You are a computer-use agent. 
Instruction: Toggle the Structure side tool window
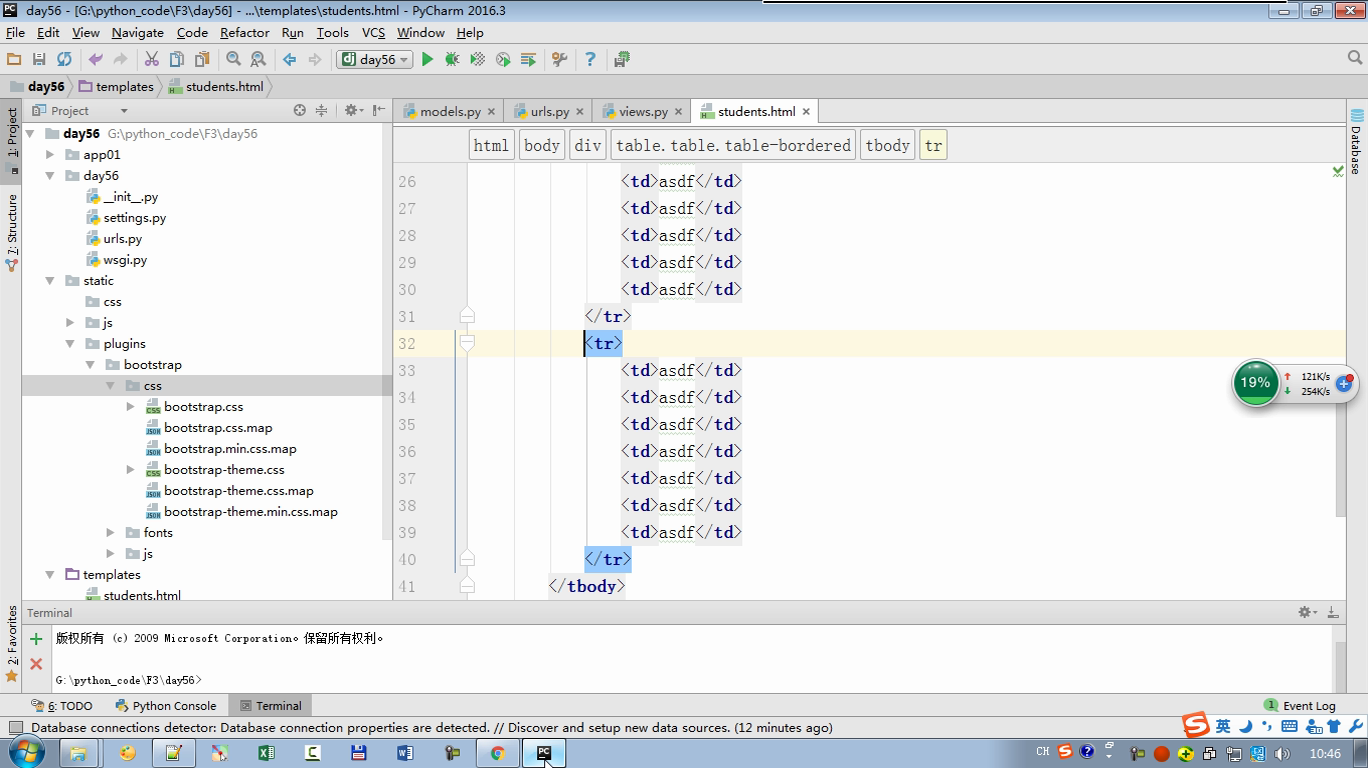coord(12,232)
